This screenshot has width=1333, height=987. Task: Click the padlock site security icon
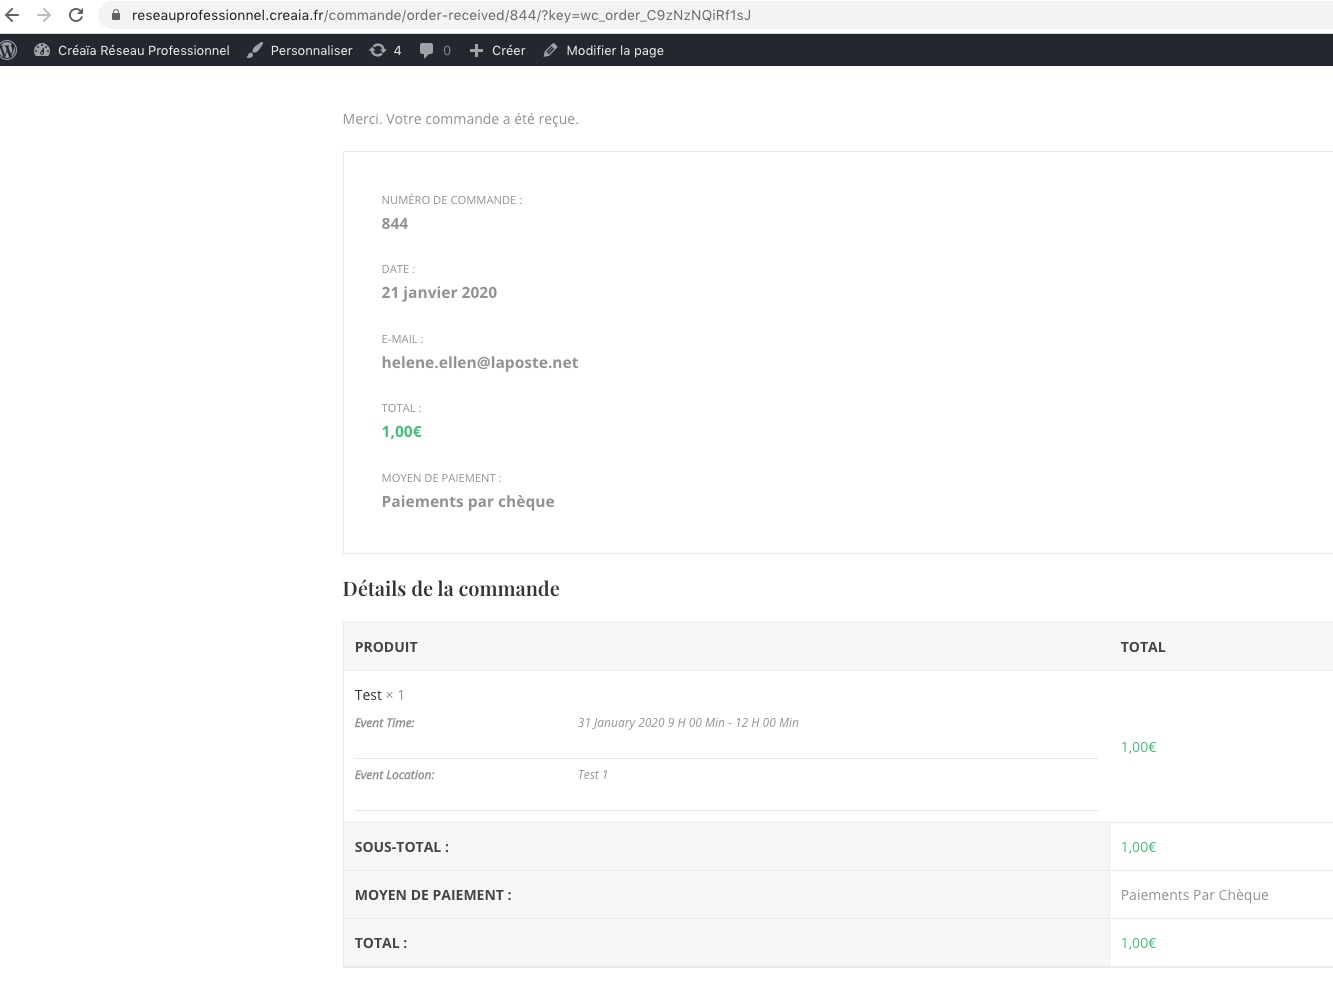[x=115, y=16]
